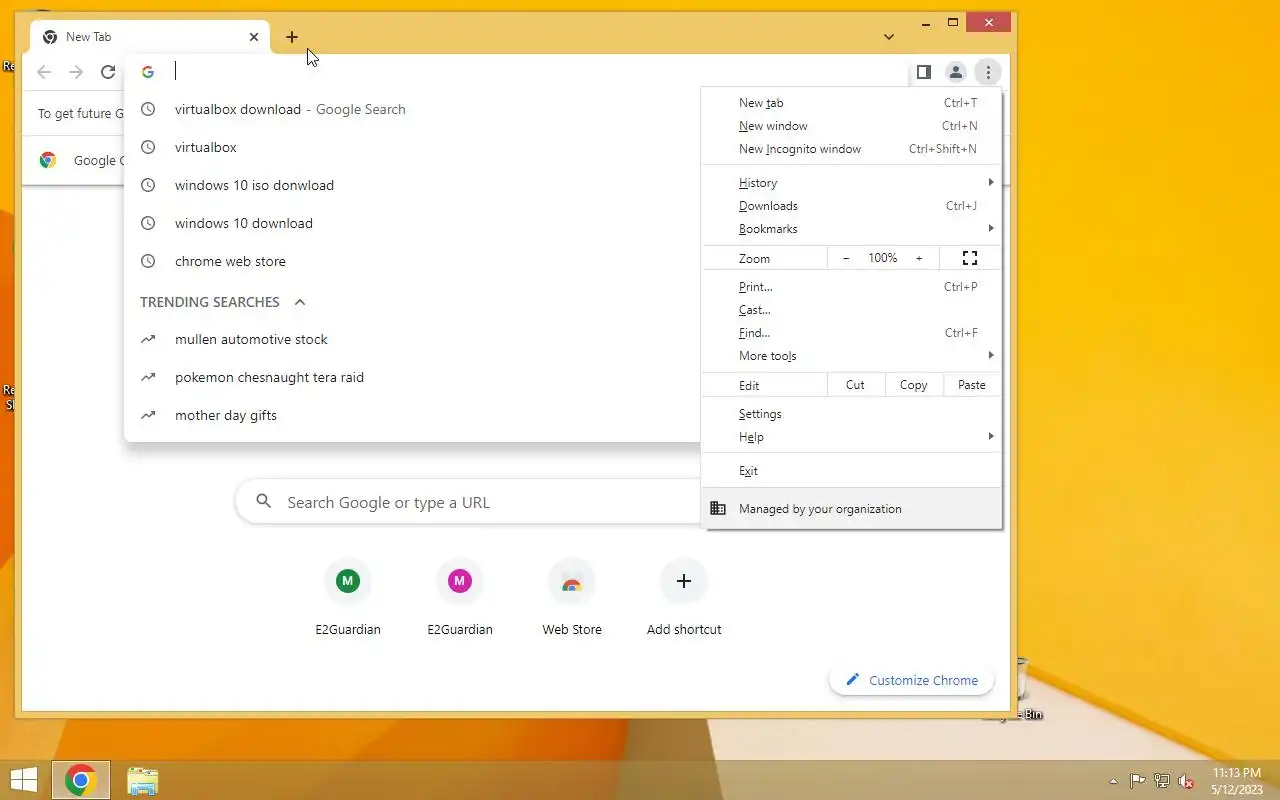Open the magenta E2Guardian shortcut
The height and width of the screenshot is (800, 1280).
460,598
